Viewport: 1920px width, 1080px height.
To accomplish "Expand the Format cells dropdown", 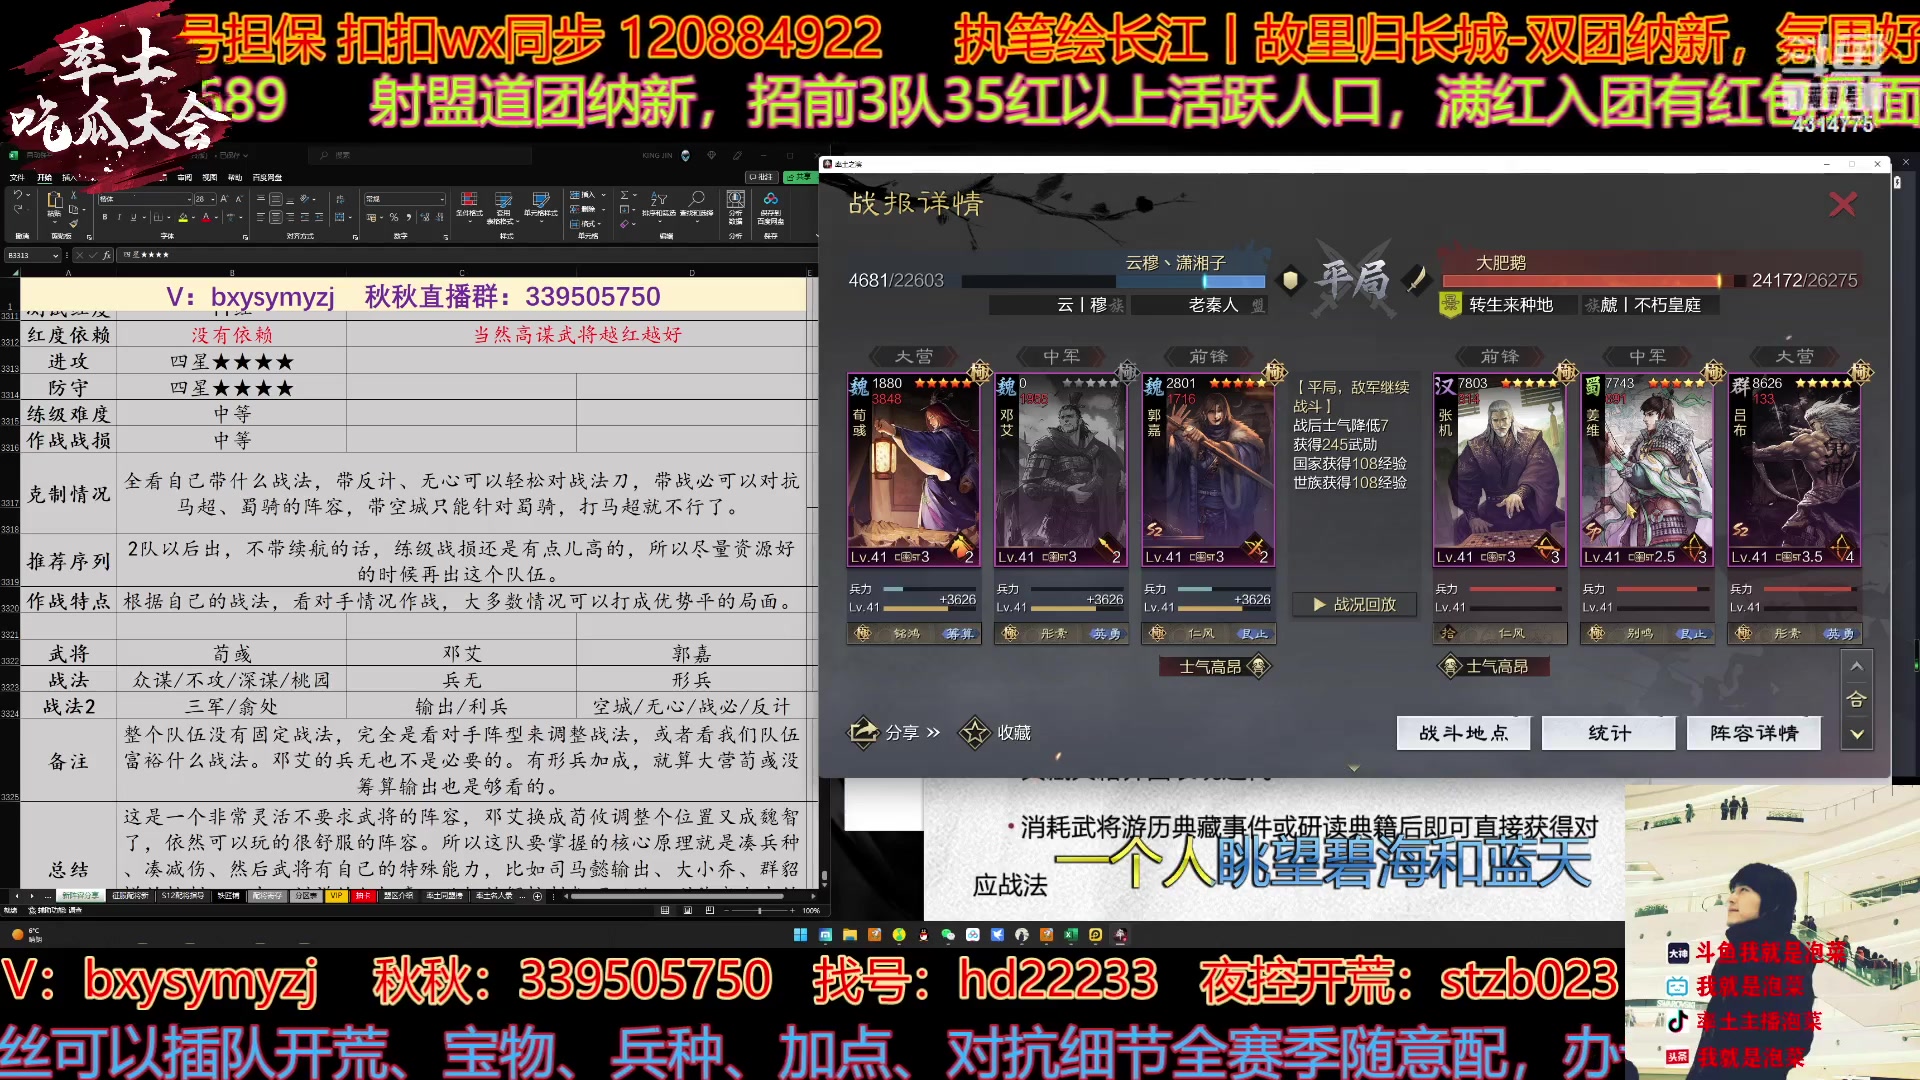I will tap(599, 224).
